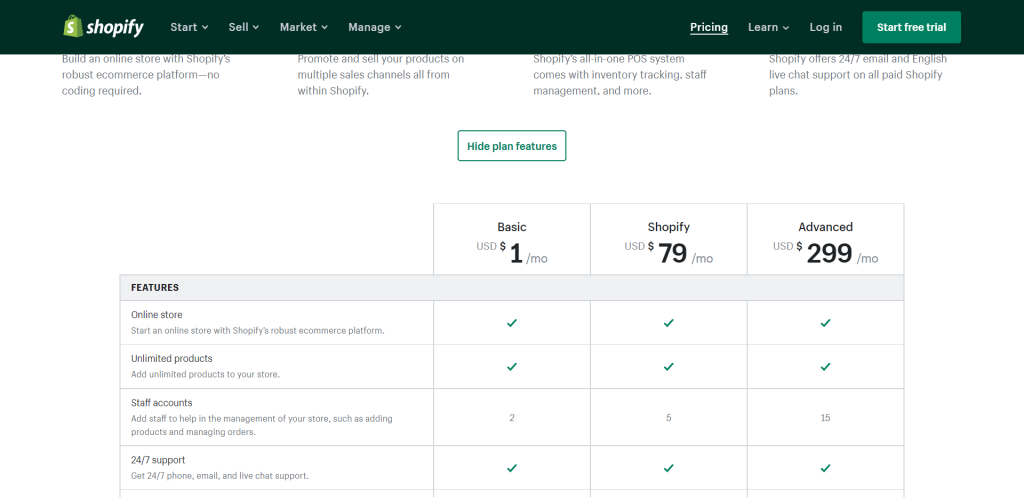Select the Advanced plan header cell
Viewport: 1024px width, 498px height.
(x=825, y=239)
